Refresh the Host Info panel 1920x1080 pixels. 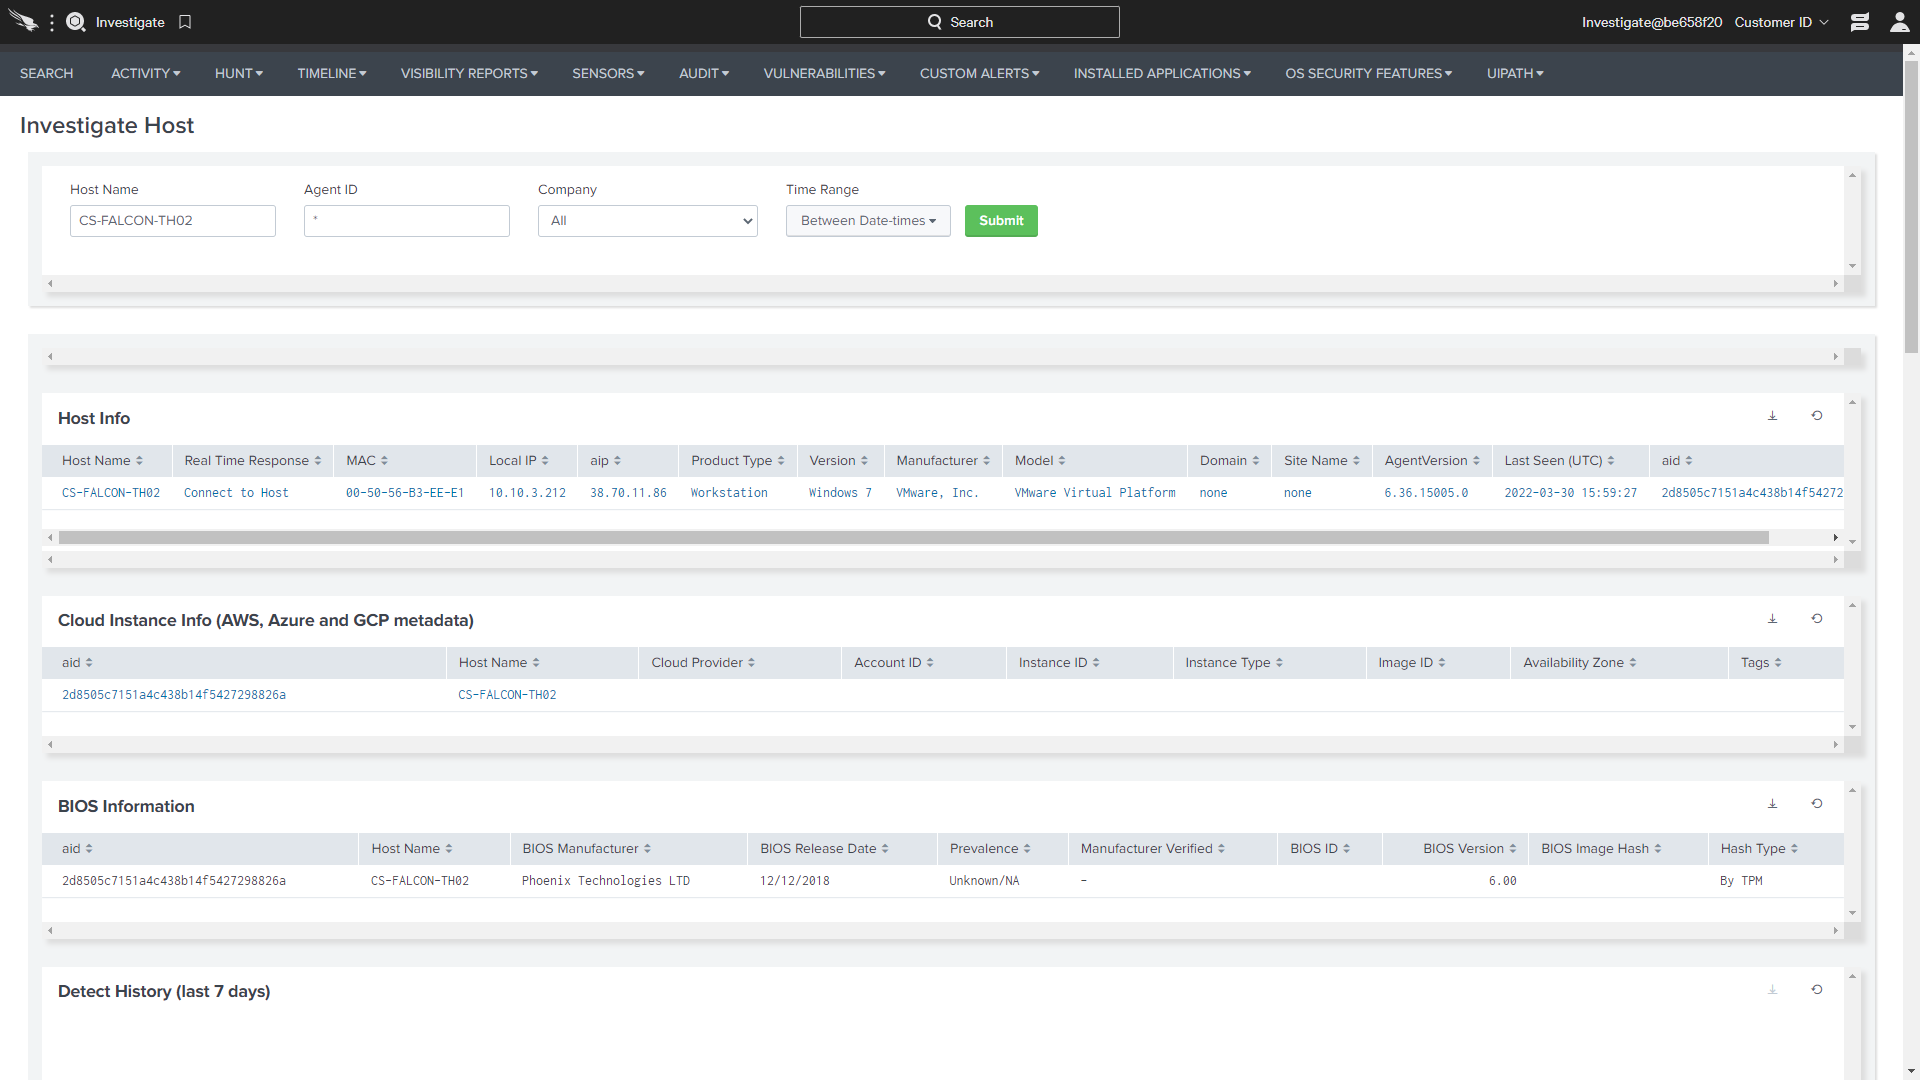(1817, 416)
